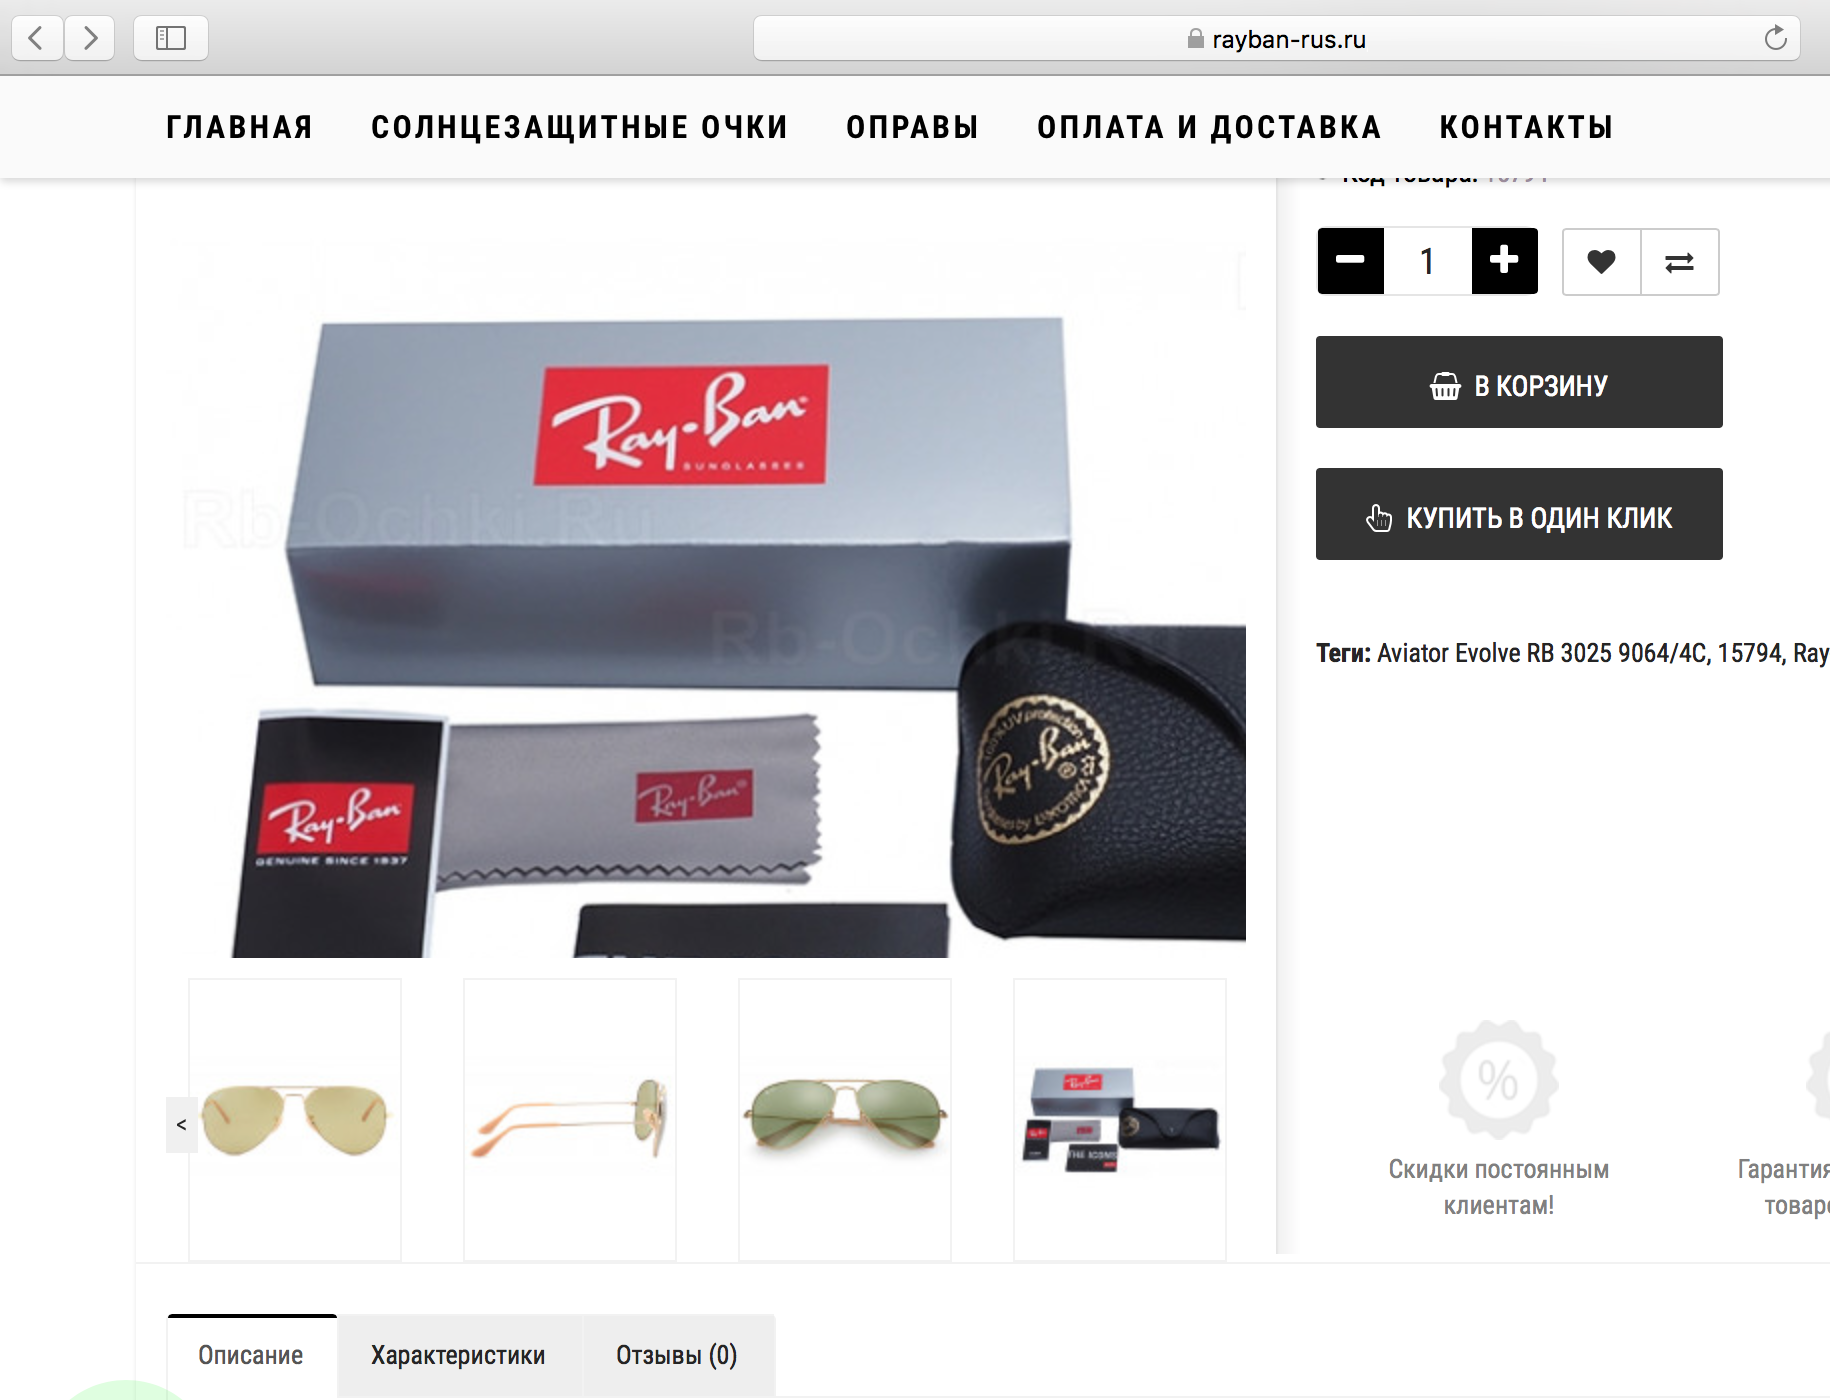The image size is (1830, 1400).
Task: Go to ОПЛАТА И ДОСТАВКА page
Action: (1209, 127)
